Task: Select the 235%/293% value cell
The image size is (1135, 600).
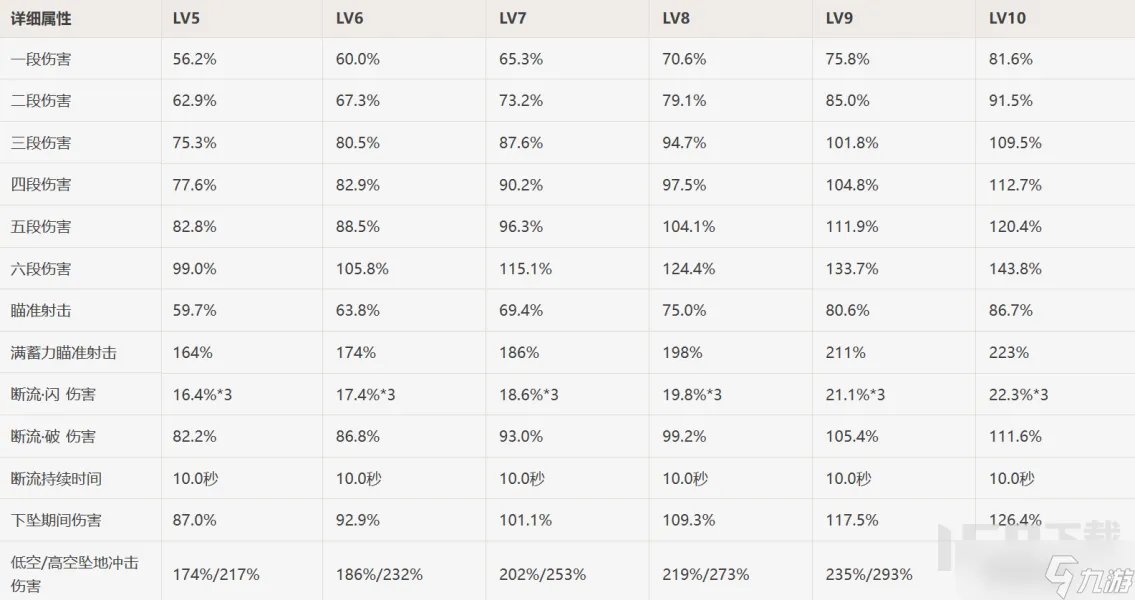Action: click(869, 575)
